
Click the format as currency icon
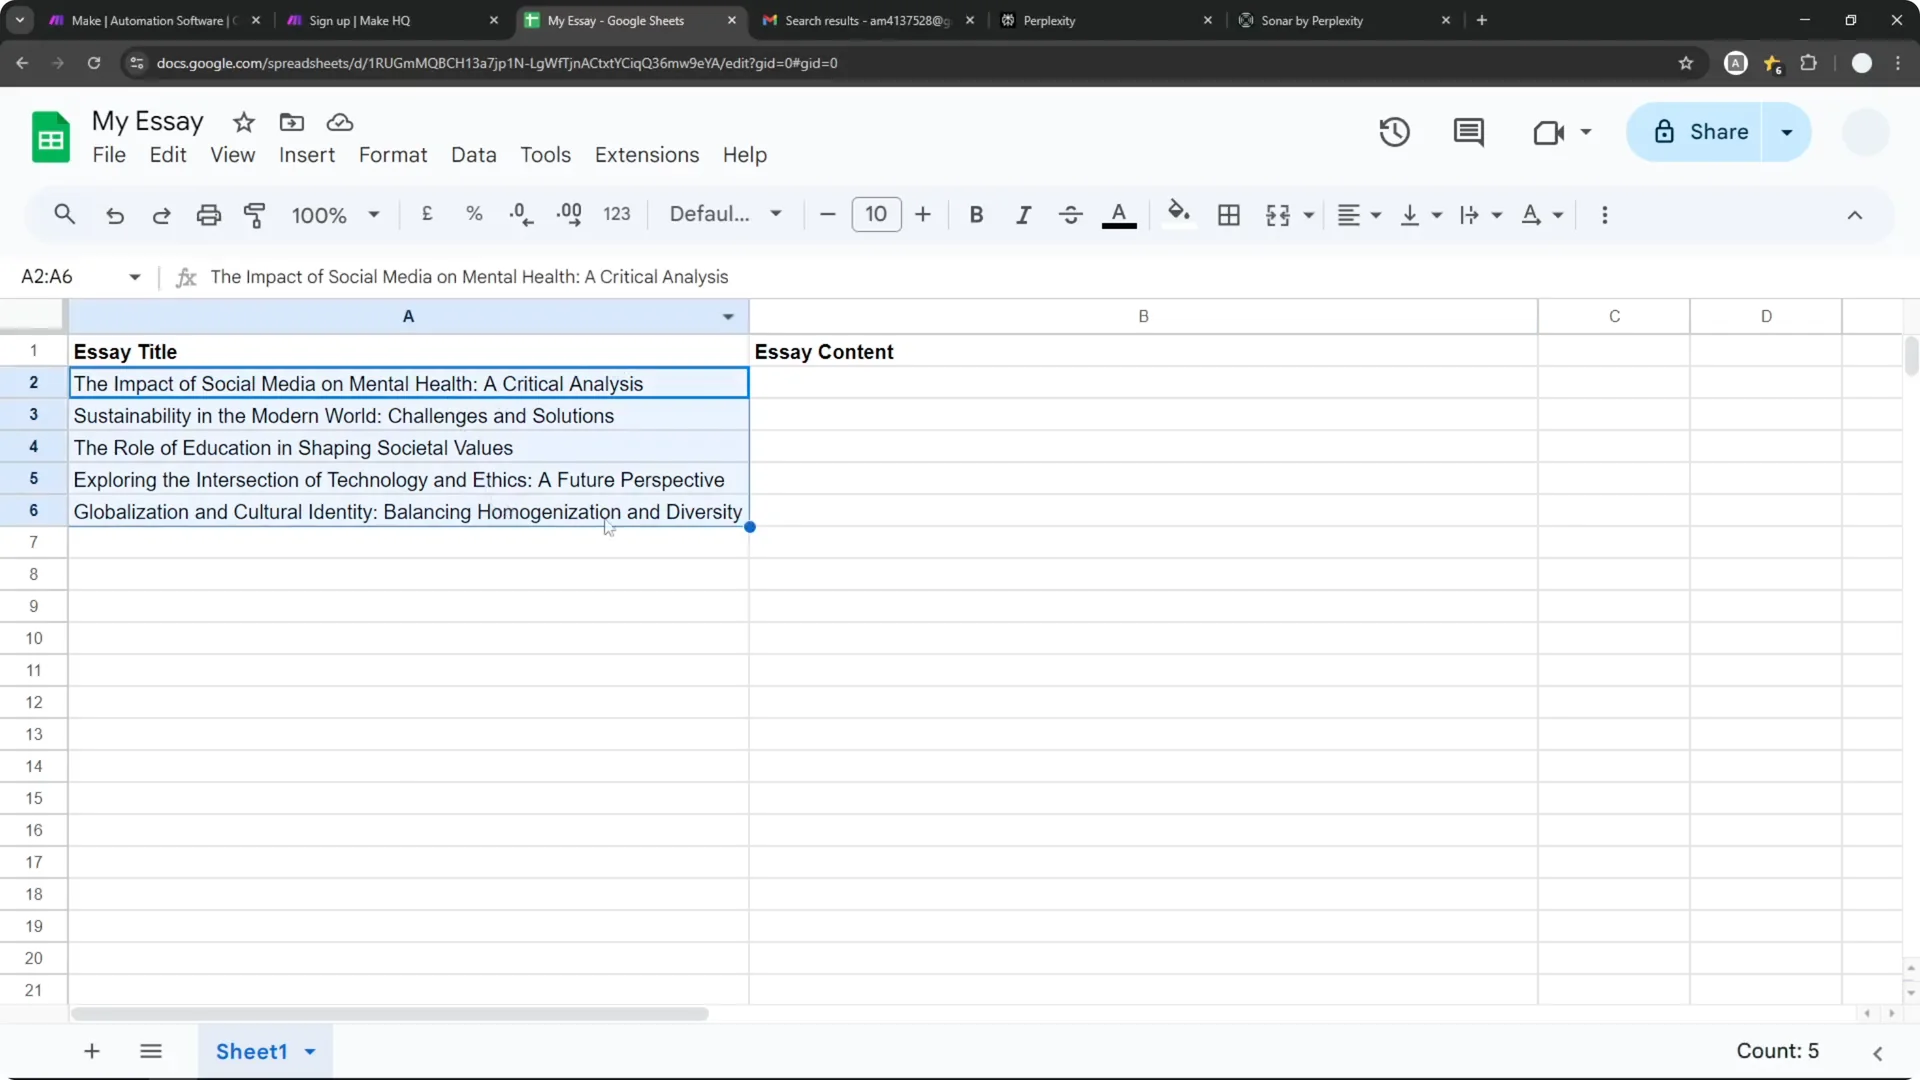click(427, 214)
